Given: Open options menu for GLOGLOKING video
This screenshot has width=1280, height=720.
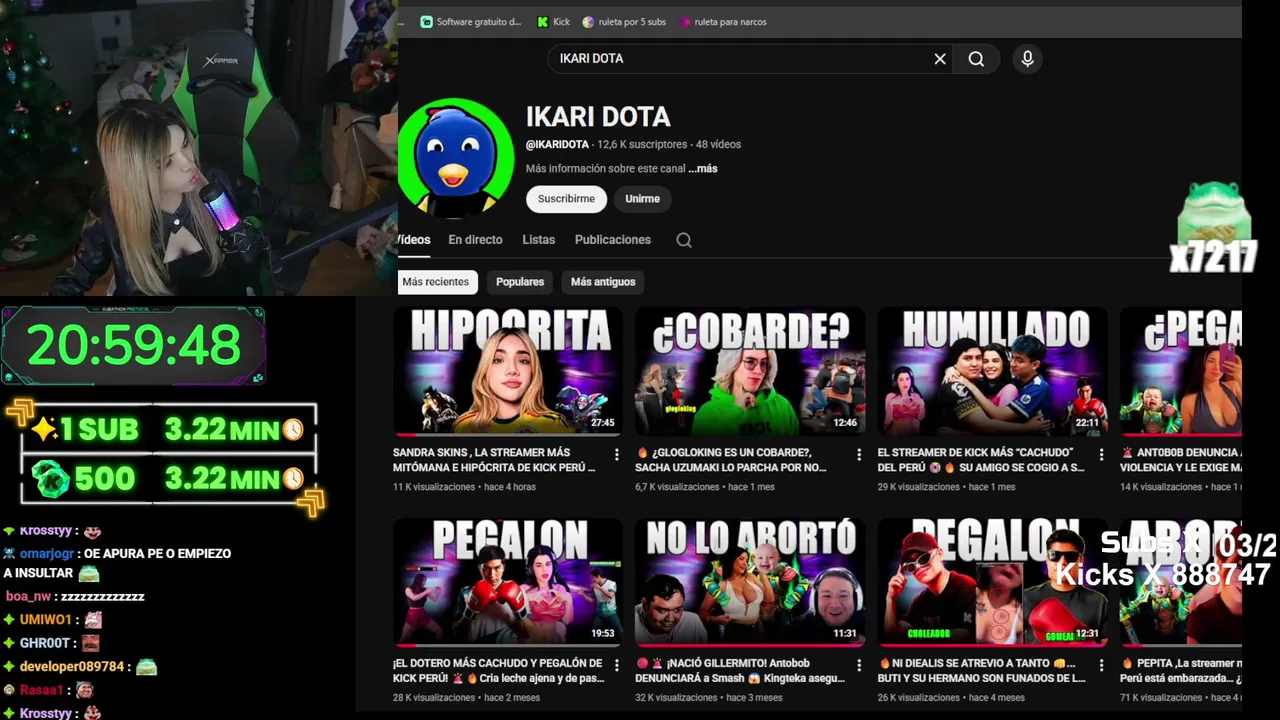Looking at the screenshot, I should (859, 454).
